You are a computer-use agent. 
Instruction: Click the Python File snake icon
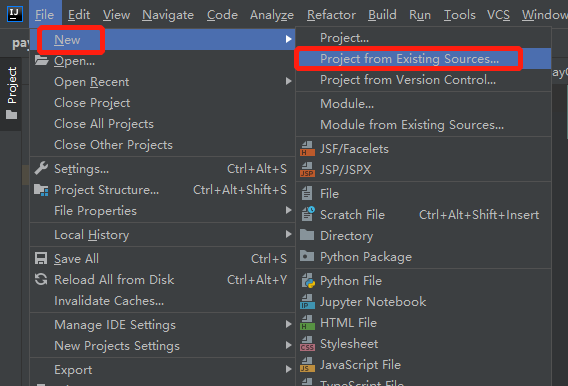pos(308,281)
